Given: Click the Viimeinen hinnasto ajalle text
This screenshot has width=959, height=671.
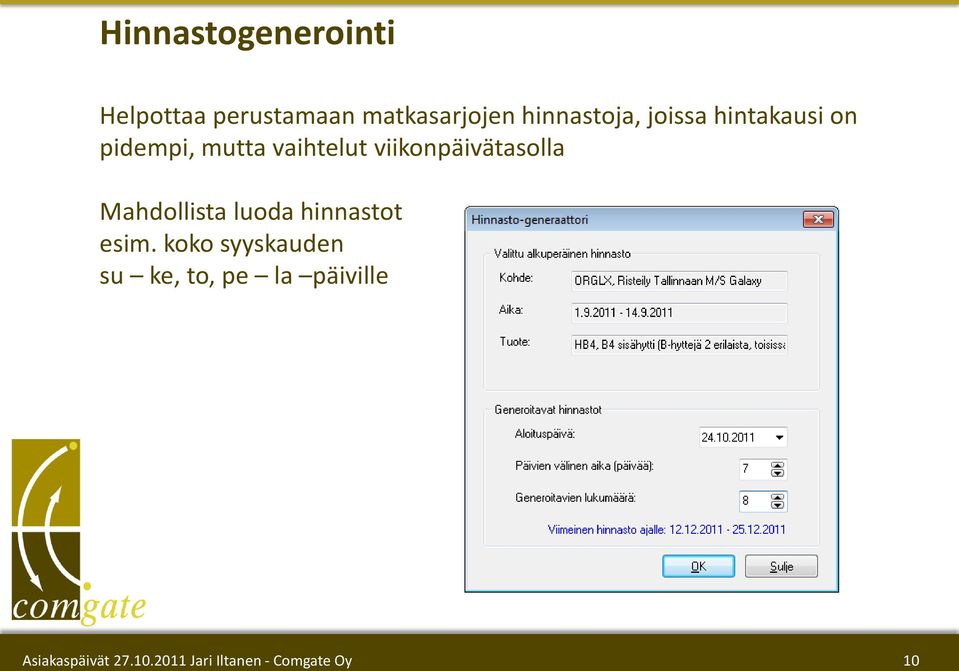Looking at the screenshot, I should pos(667,530).
